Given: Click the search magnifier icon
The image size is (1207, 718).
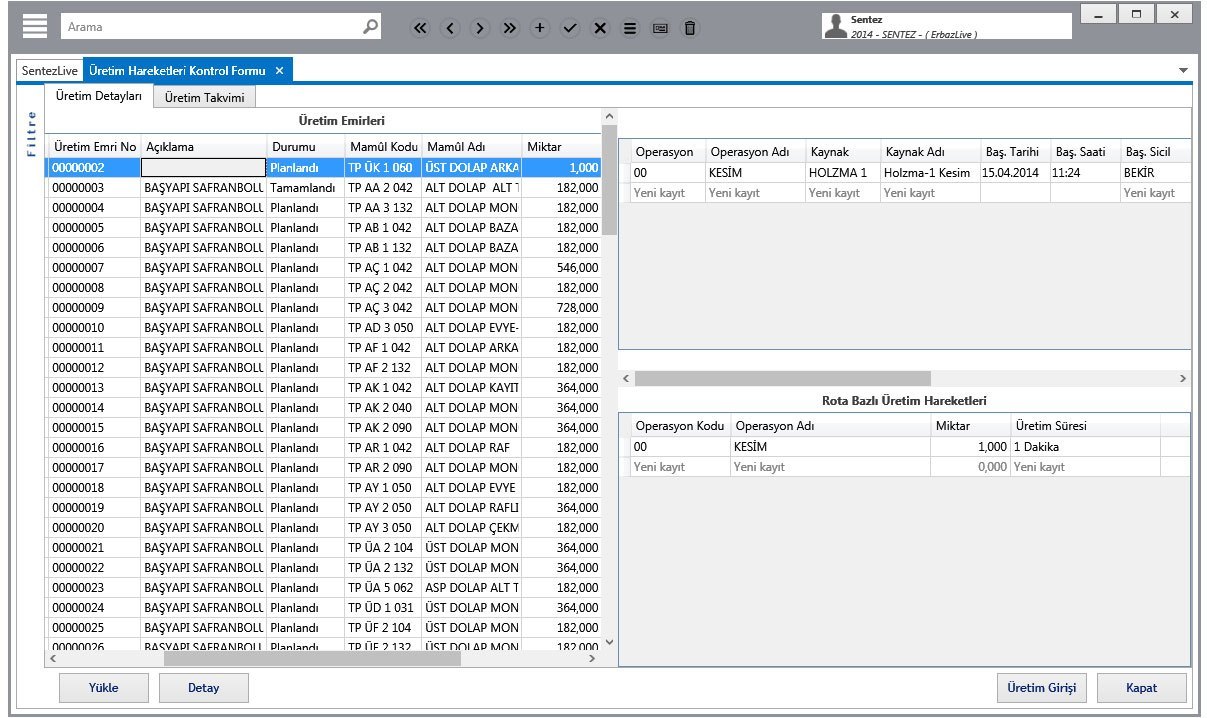Looking at the screenshot, I should point(370,27).
